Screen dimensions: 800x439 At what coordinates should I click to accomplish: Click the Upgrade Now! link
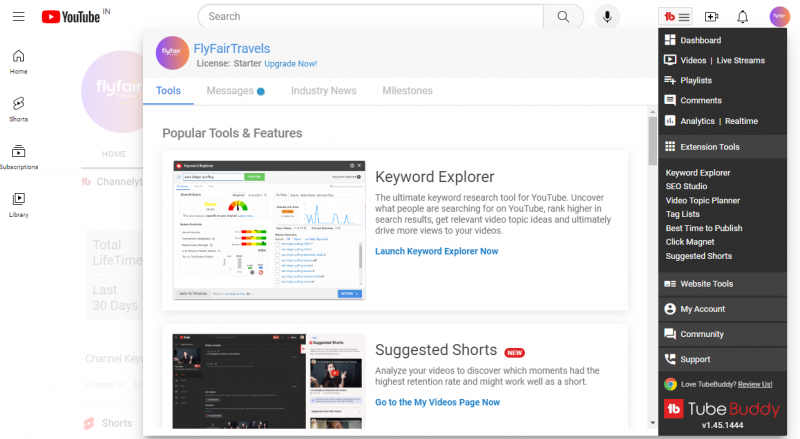pyautogui.click(x=290, y=63)
